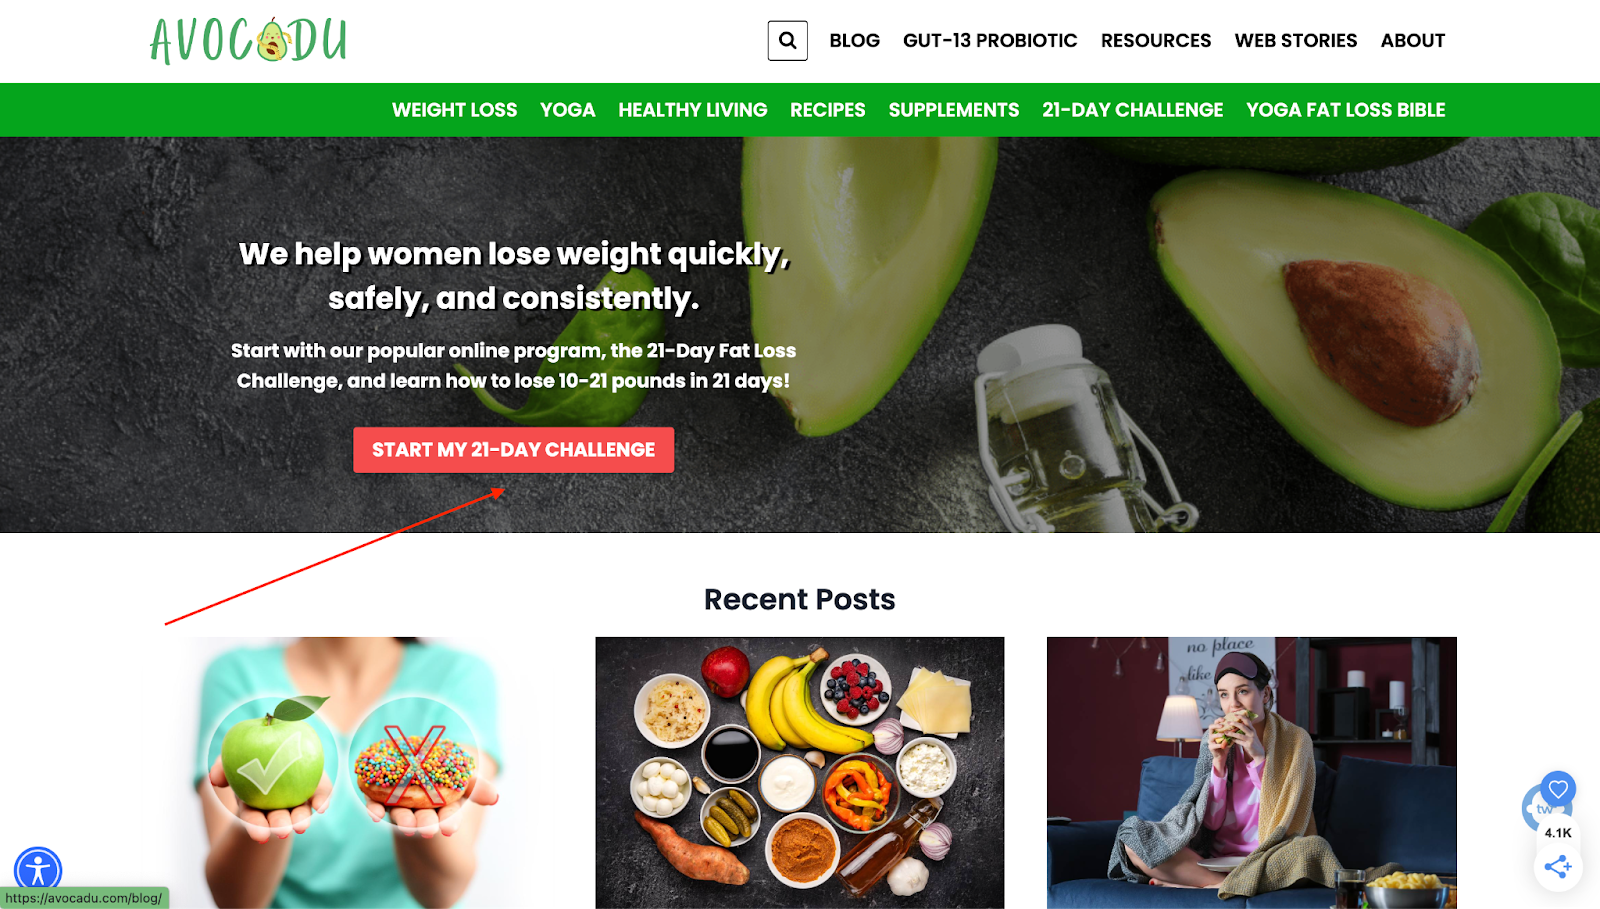Open Yoga Fat Loss Bible link
The width and height of the screenshot is (1600, 909).
pyautogui.click(x=1345, y=110)
